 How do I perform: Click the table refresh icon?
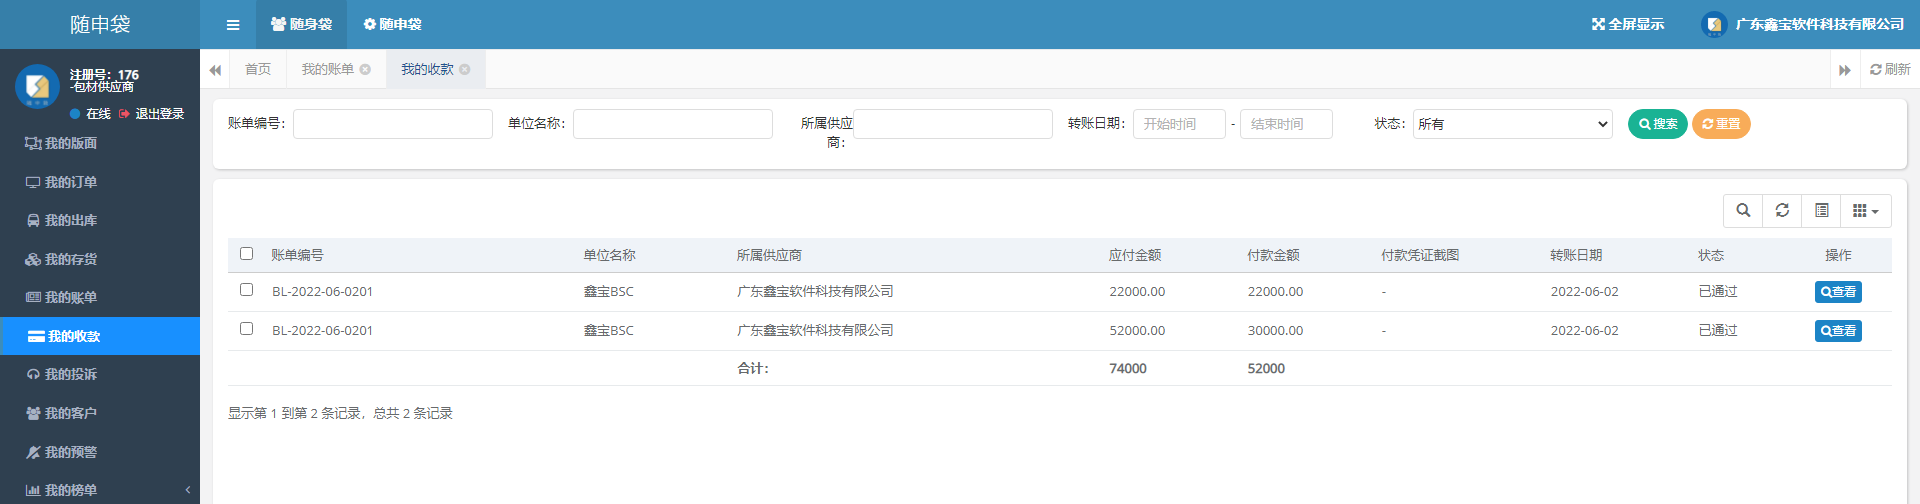pyautogui.click(x=1782, y=211)
